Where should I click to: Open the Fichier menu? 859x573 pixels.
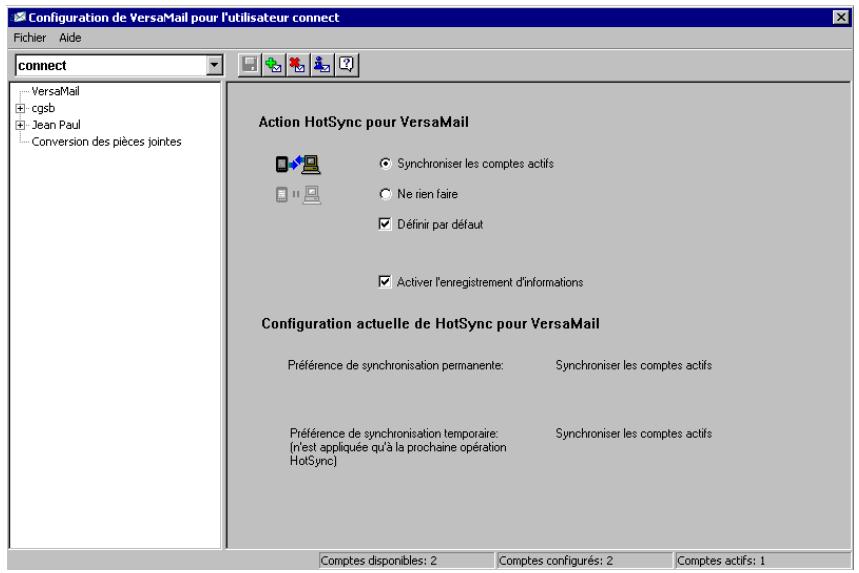pos(30,38)
